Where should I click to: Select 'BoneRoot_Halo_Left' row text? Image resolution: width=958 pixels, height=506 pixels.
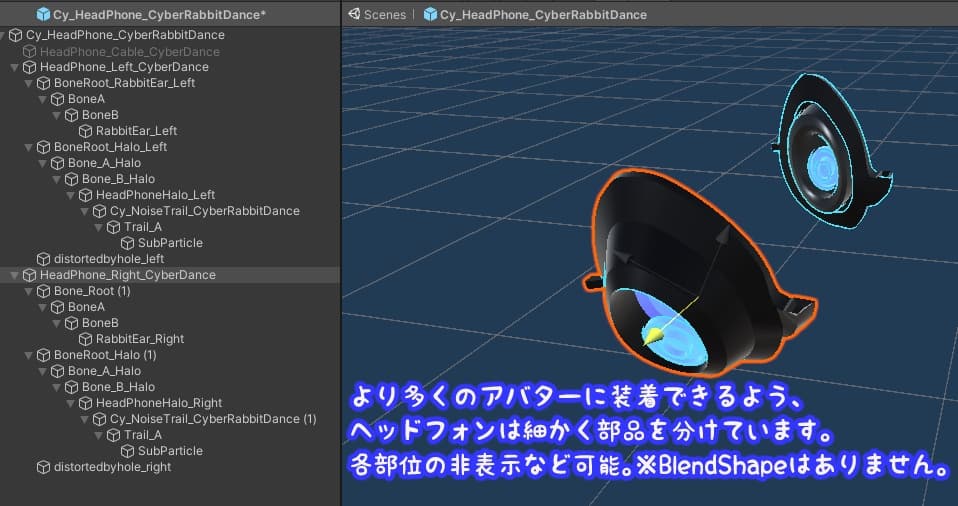point(110,147)
